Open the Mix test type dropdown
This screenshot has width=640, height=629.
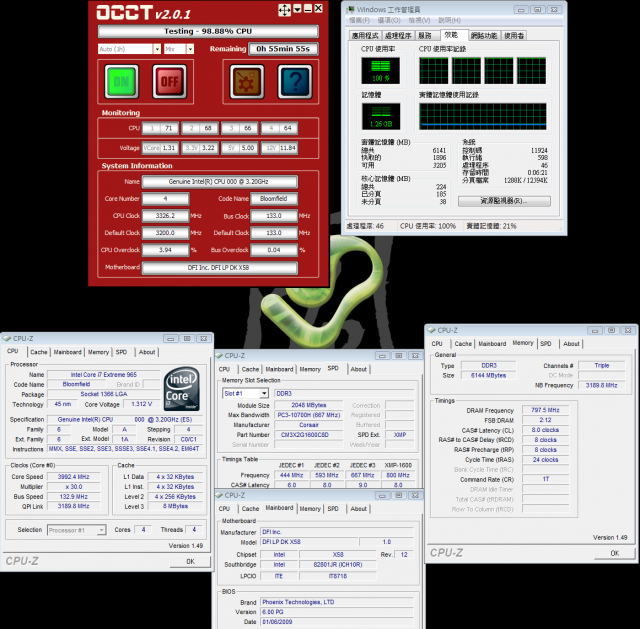tap(190, 49)
